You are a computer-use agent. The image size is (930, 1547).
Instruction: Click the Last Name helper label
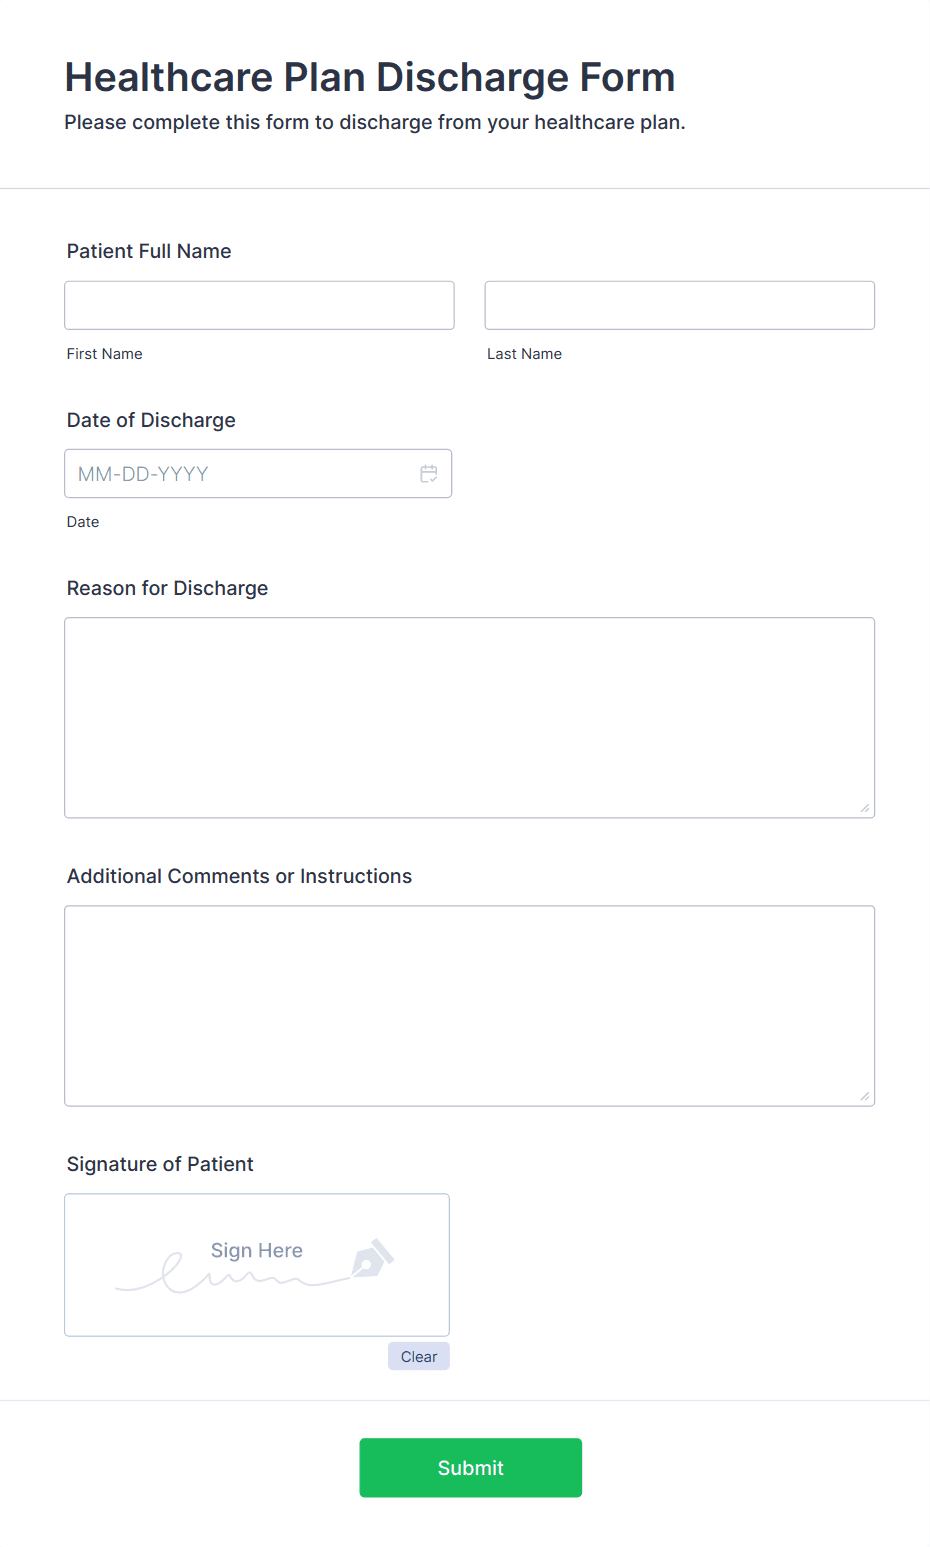[524, 353]
